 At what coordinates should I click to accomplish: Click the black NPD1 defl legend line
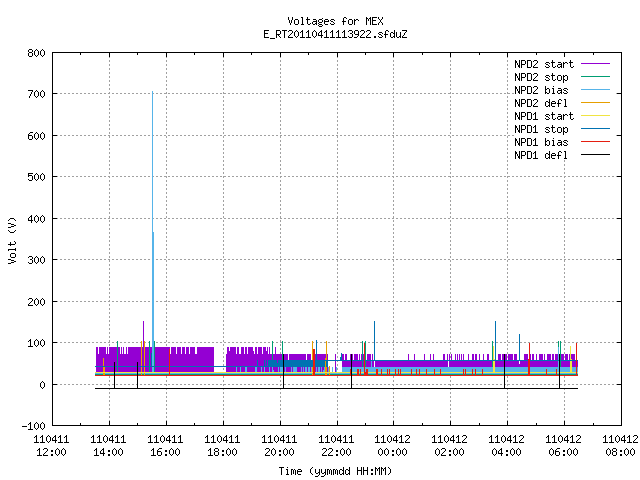click(x=595, y=155)
